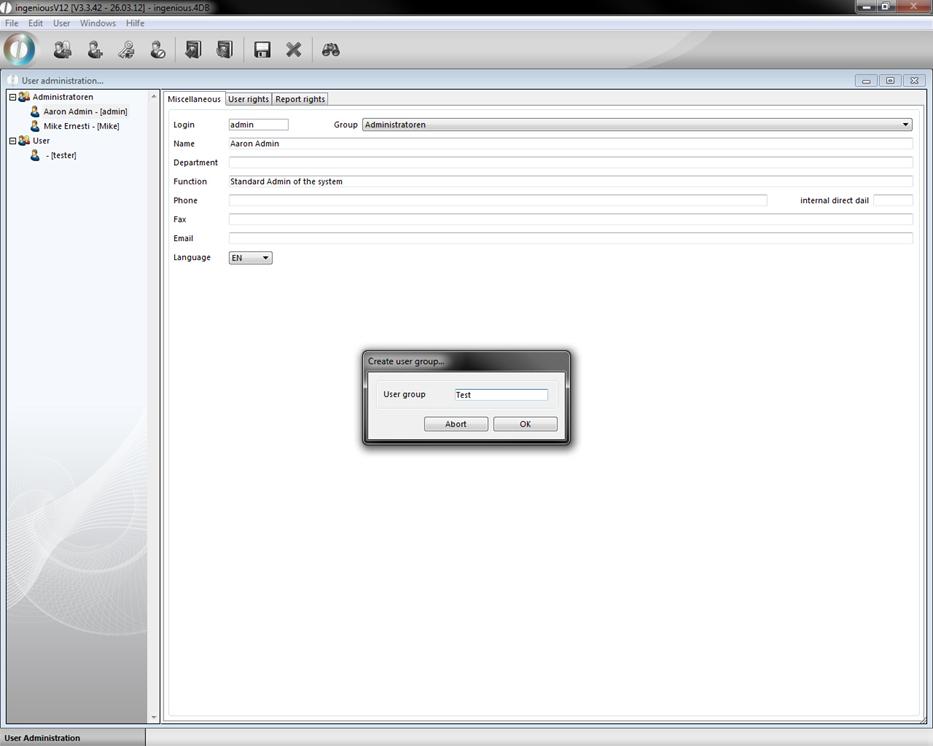Click the user tree scroll-up arrow
The image size is (933, 746).
pyautogui.click(x=154, y=97)
